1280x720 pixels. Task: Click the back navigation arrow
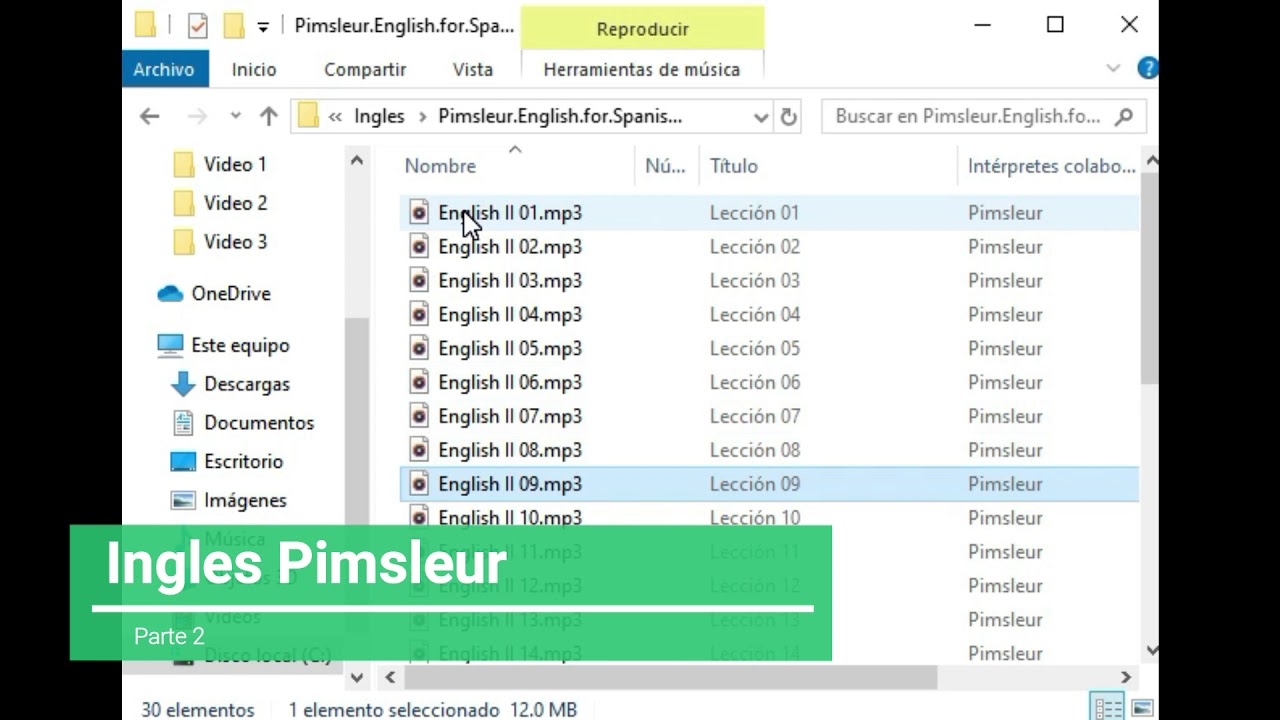(x=150, y=116)
